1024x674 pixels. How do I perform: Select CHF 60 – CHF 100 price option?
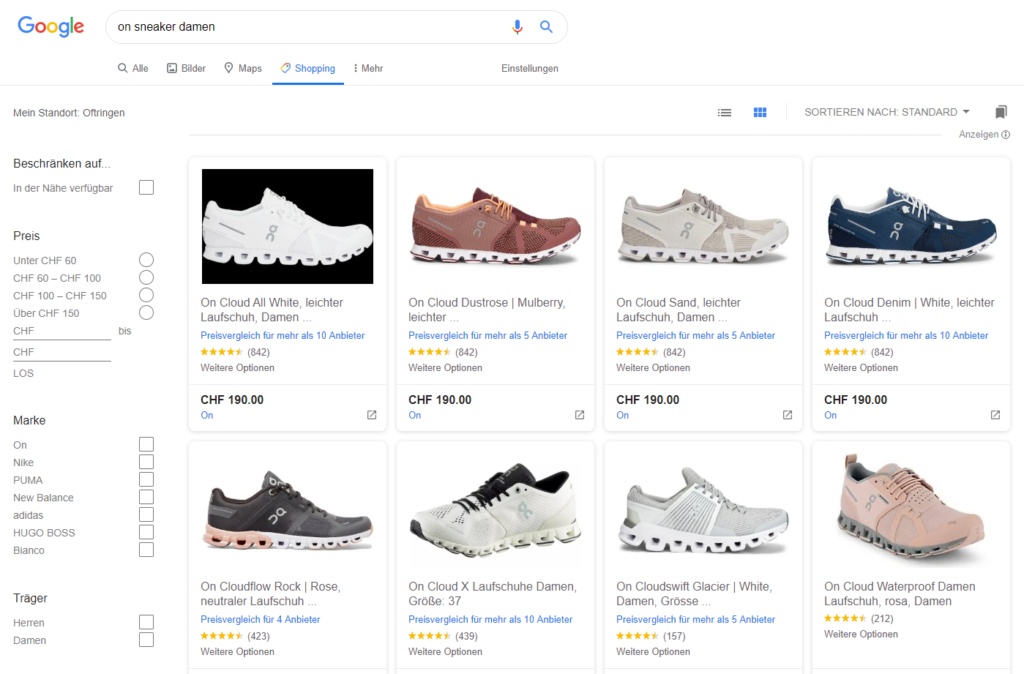pos(146,278)
